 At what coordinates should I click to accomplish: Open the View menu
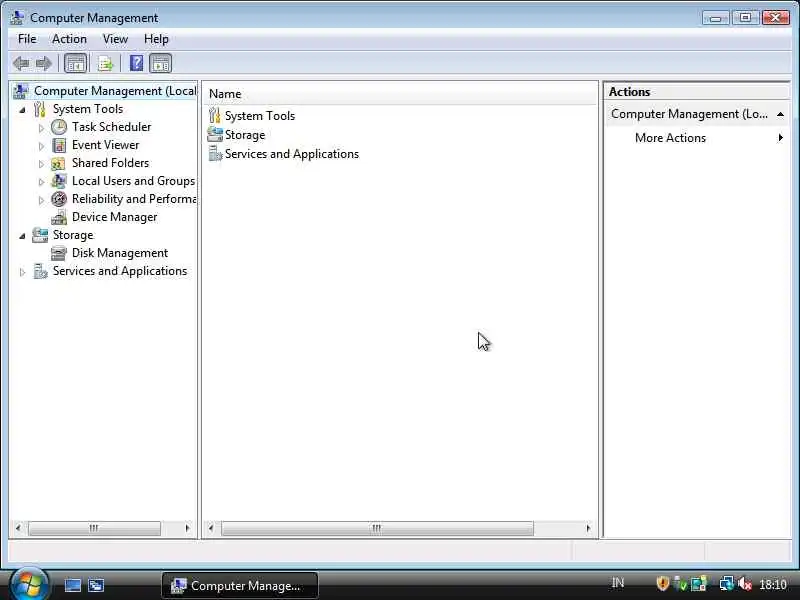coord(115,39)
